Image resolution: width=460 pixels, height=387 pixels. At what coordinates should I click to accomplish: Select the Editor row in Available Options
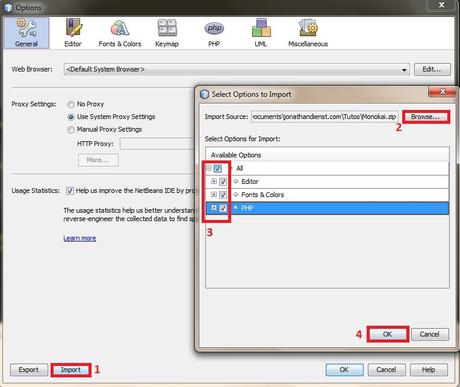pyautogui.click(x=327, y=182)
